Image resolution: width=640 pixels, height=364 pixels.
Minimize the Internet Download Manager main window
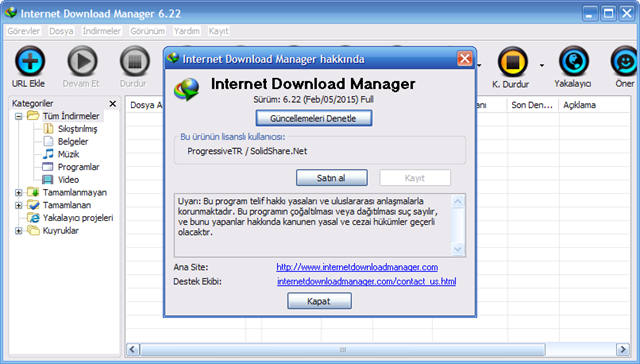(589, 14)
